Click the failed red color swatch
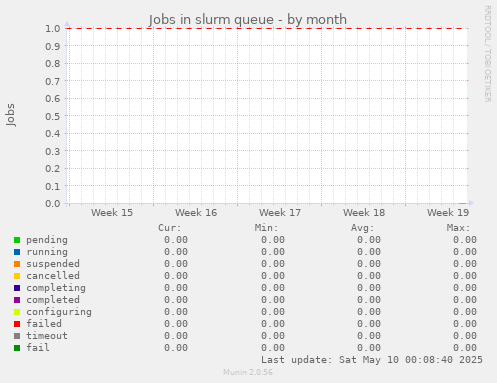Screen dimensions: 497x383 click(x=17, y=324)
